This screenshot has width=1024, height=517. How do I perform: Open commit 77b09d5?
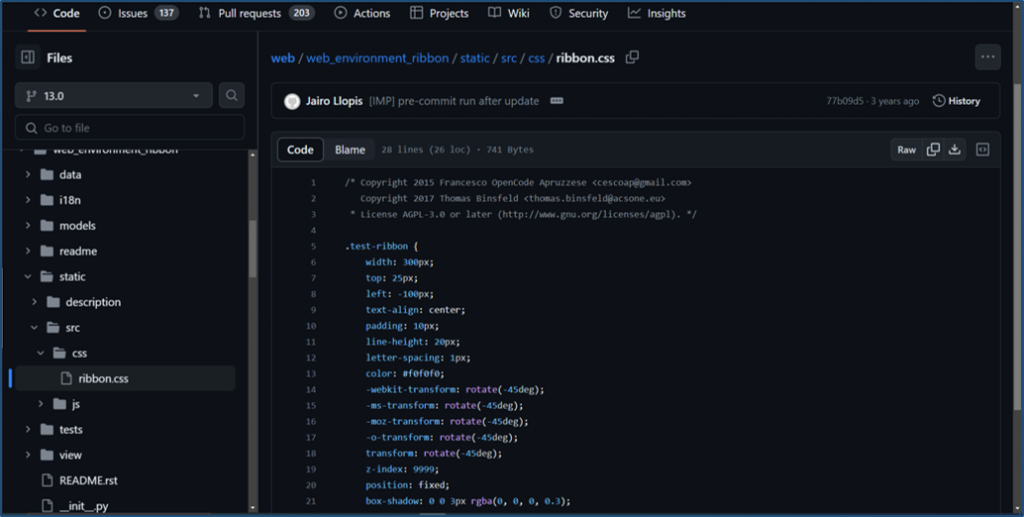(x=844, y=101)
